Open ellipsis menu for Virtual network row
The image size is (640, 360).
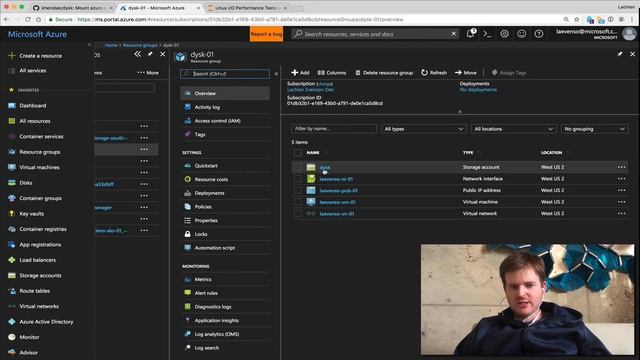point(621,213)
